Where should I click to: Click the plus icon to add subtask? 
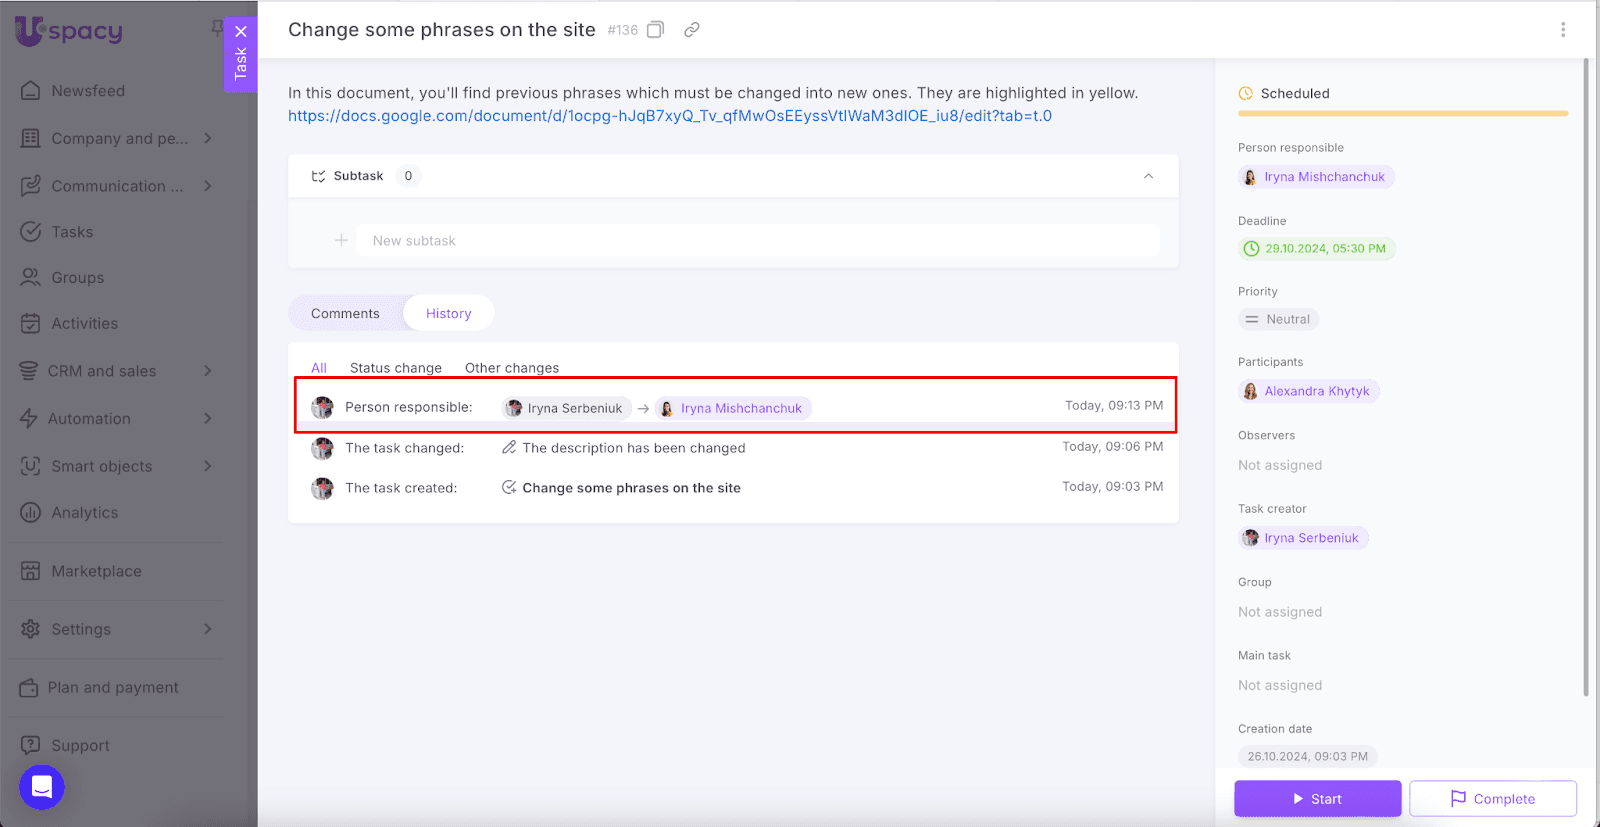[x=341, y=241]
